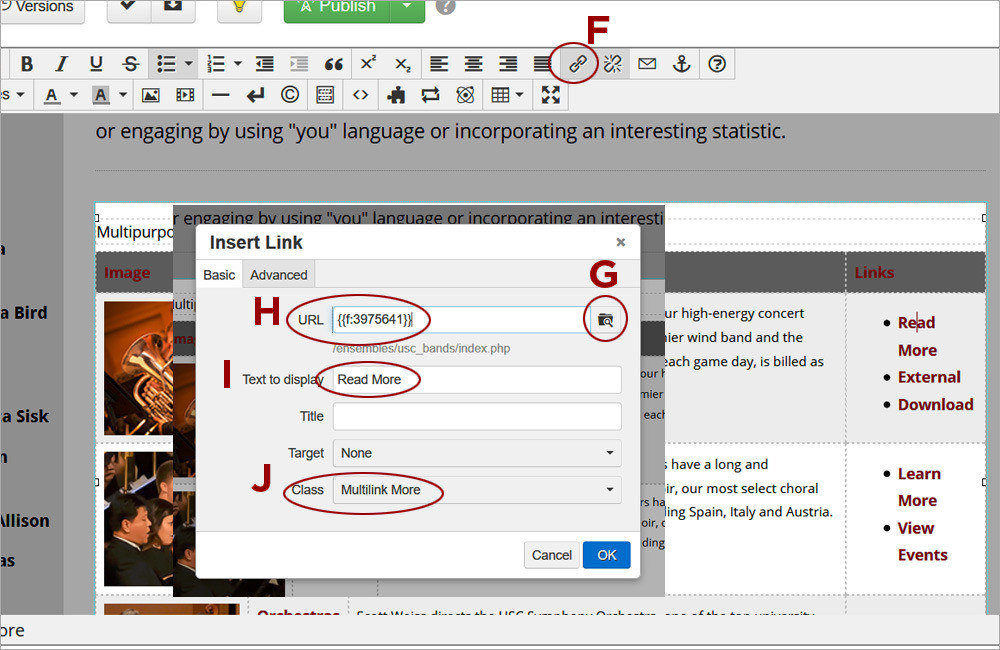
Task: Click the Insert/Edit Link chain icon
Action: pos(578,64)
